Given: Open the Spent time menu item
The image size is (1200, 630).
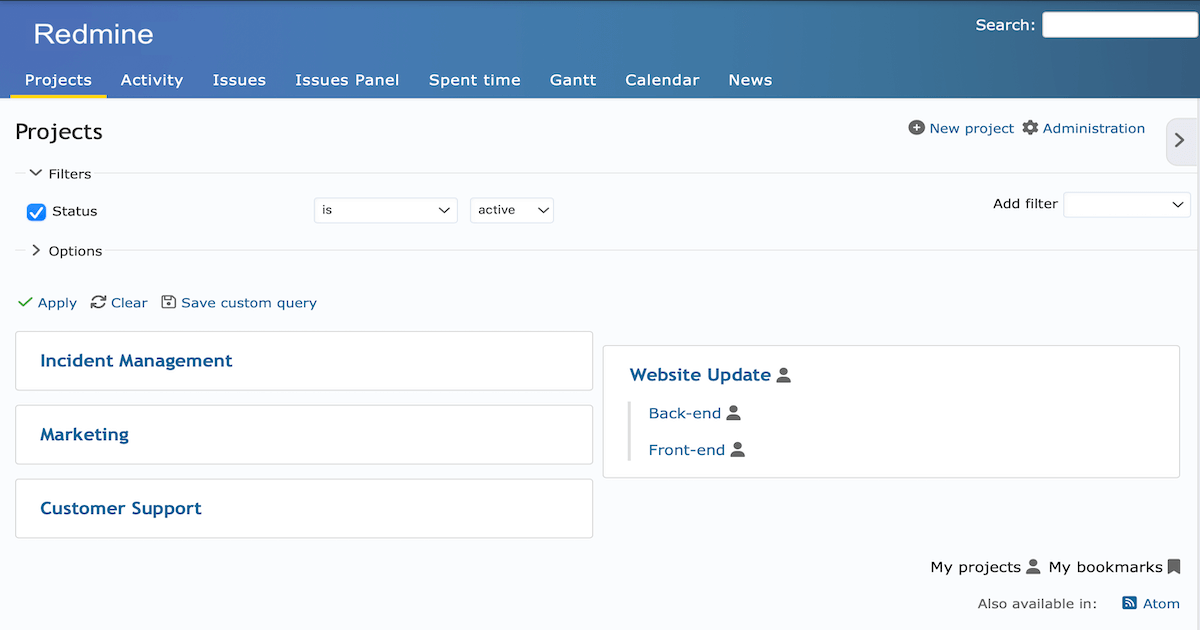Looking at the screenshot, I should point(474,80).
